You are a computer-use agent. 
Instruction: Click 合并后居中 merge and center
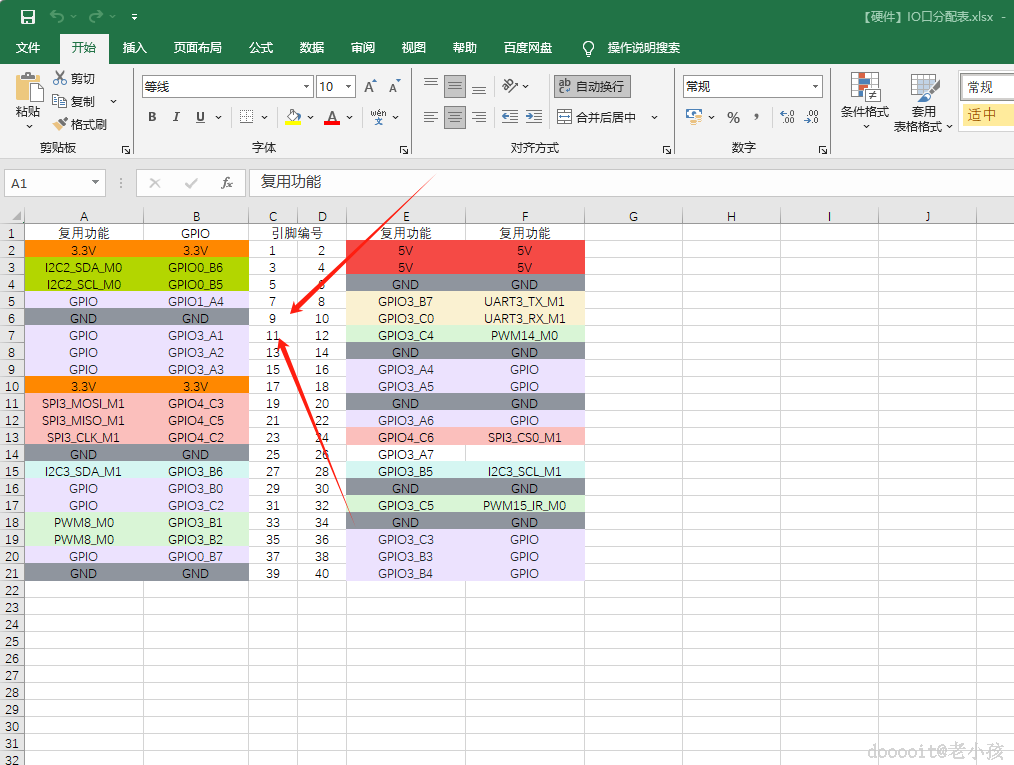pos(597,117)
